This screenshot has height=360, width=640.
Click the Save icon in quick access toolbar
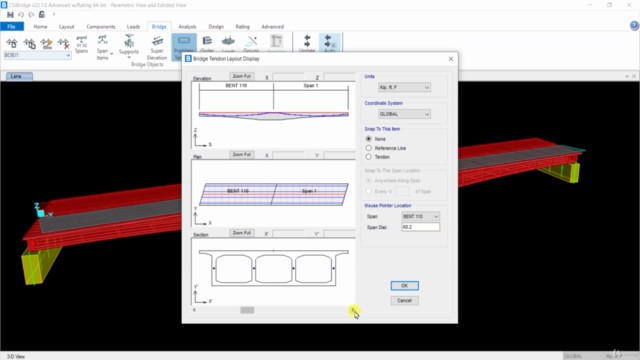pos(10,15)
